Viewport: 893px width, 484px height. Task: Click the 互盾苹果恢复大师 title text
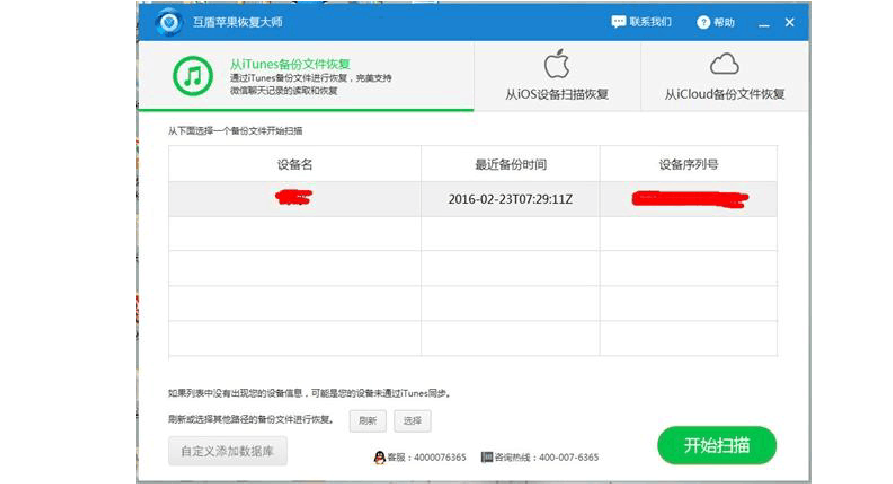coord(237,22)
